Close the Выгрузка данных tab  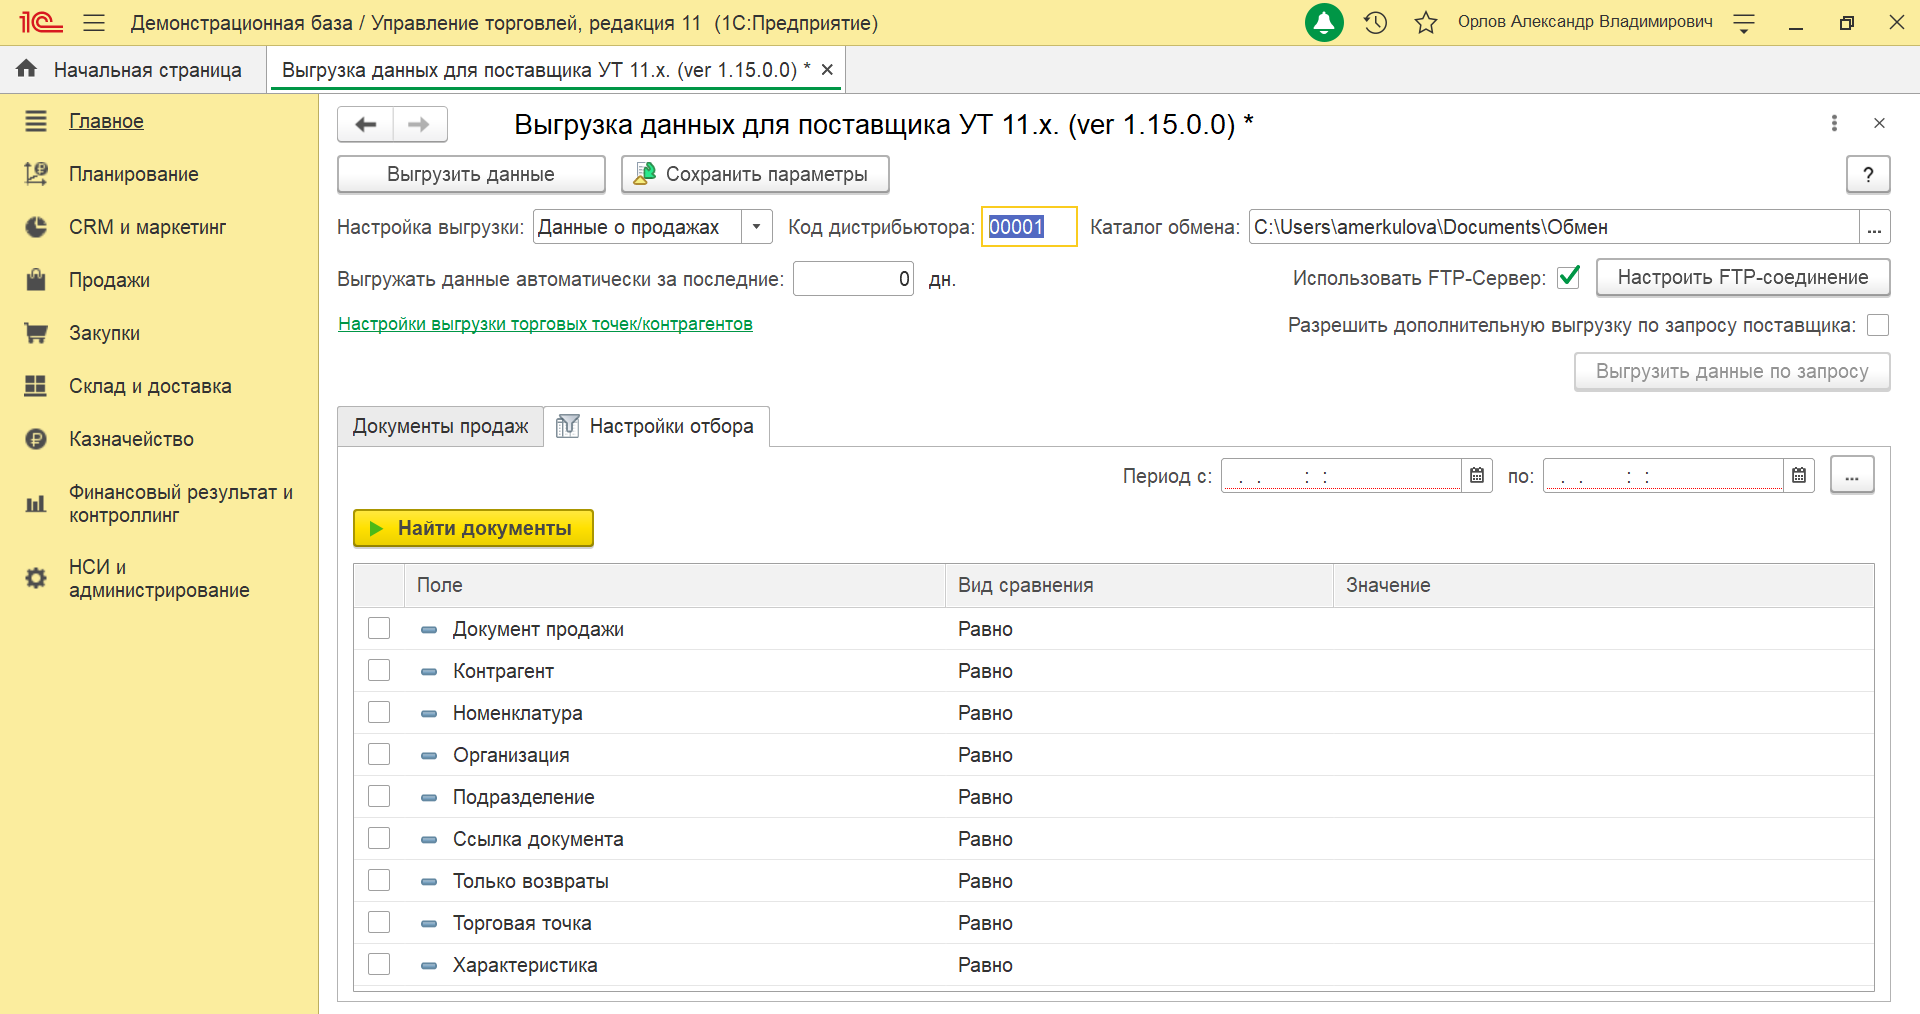tap(827, 70)
